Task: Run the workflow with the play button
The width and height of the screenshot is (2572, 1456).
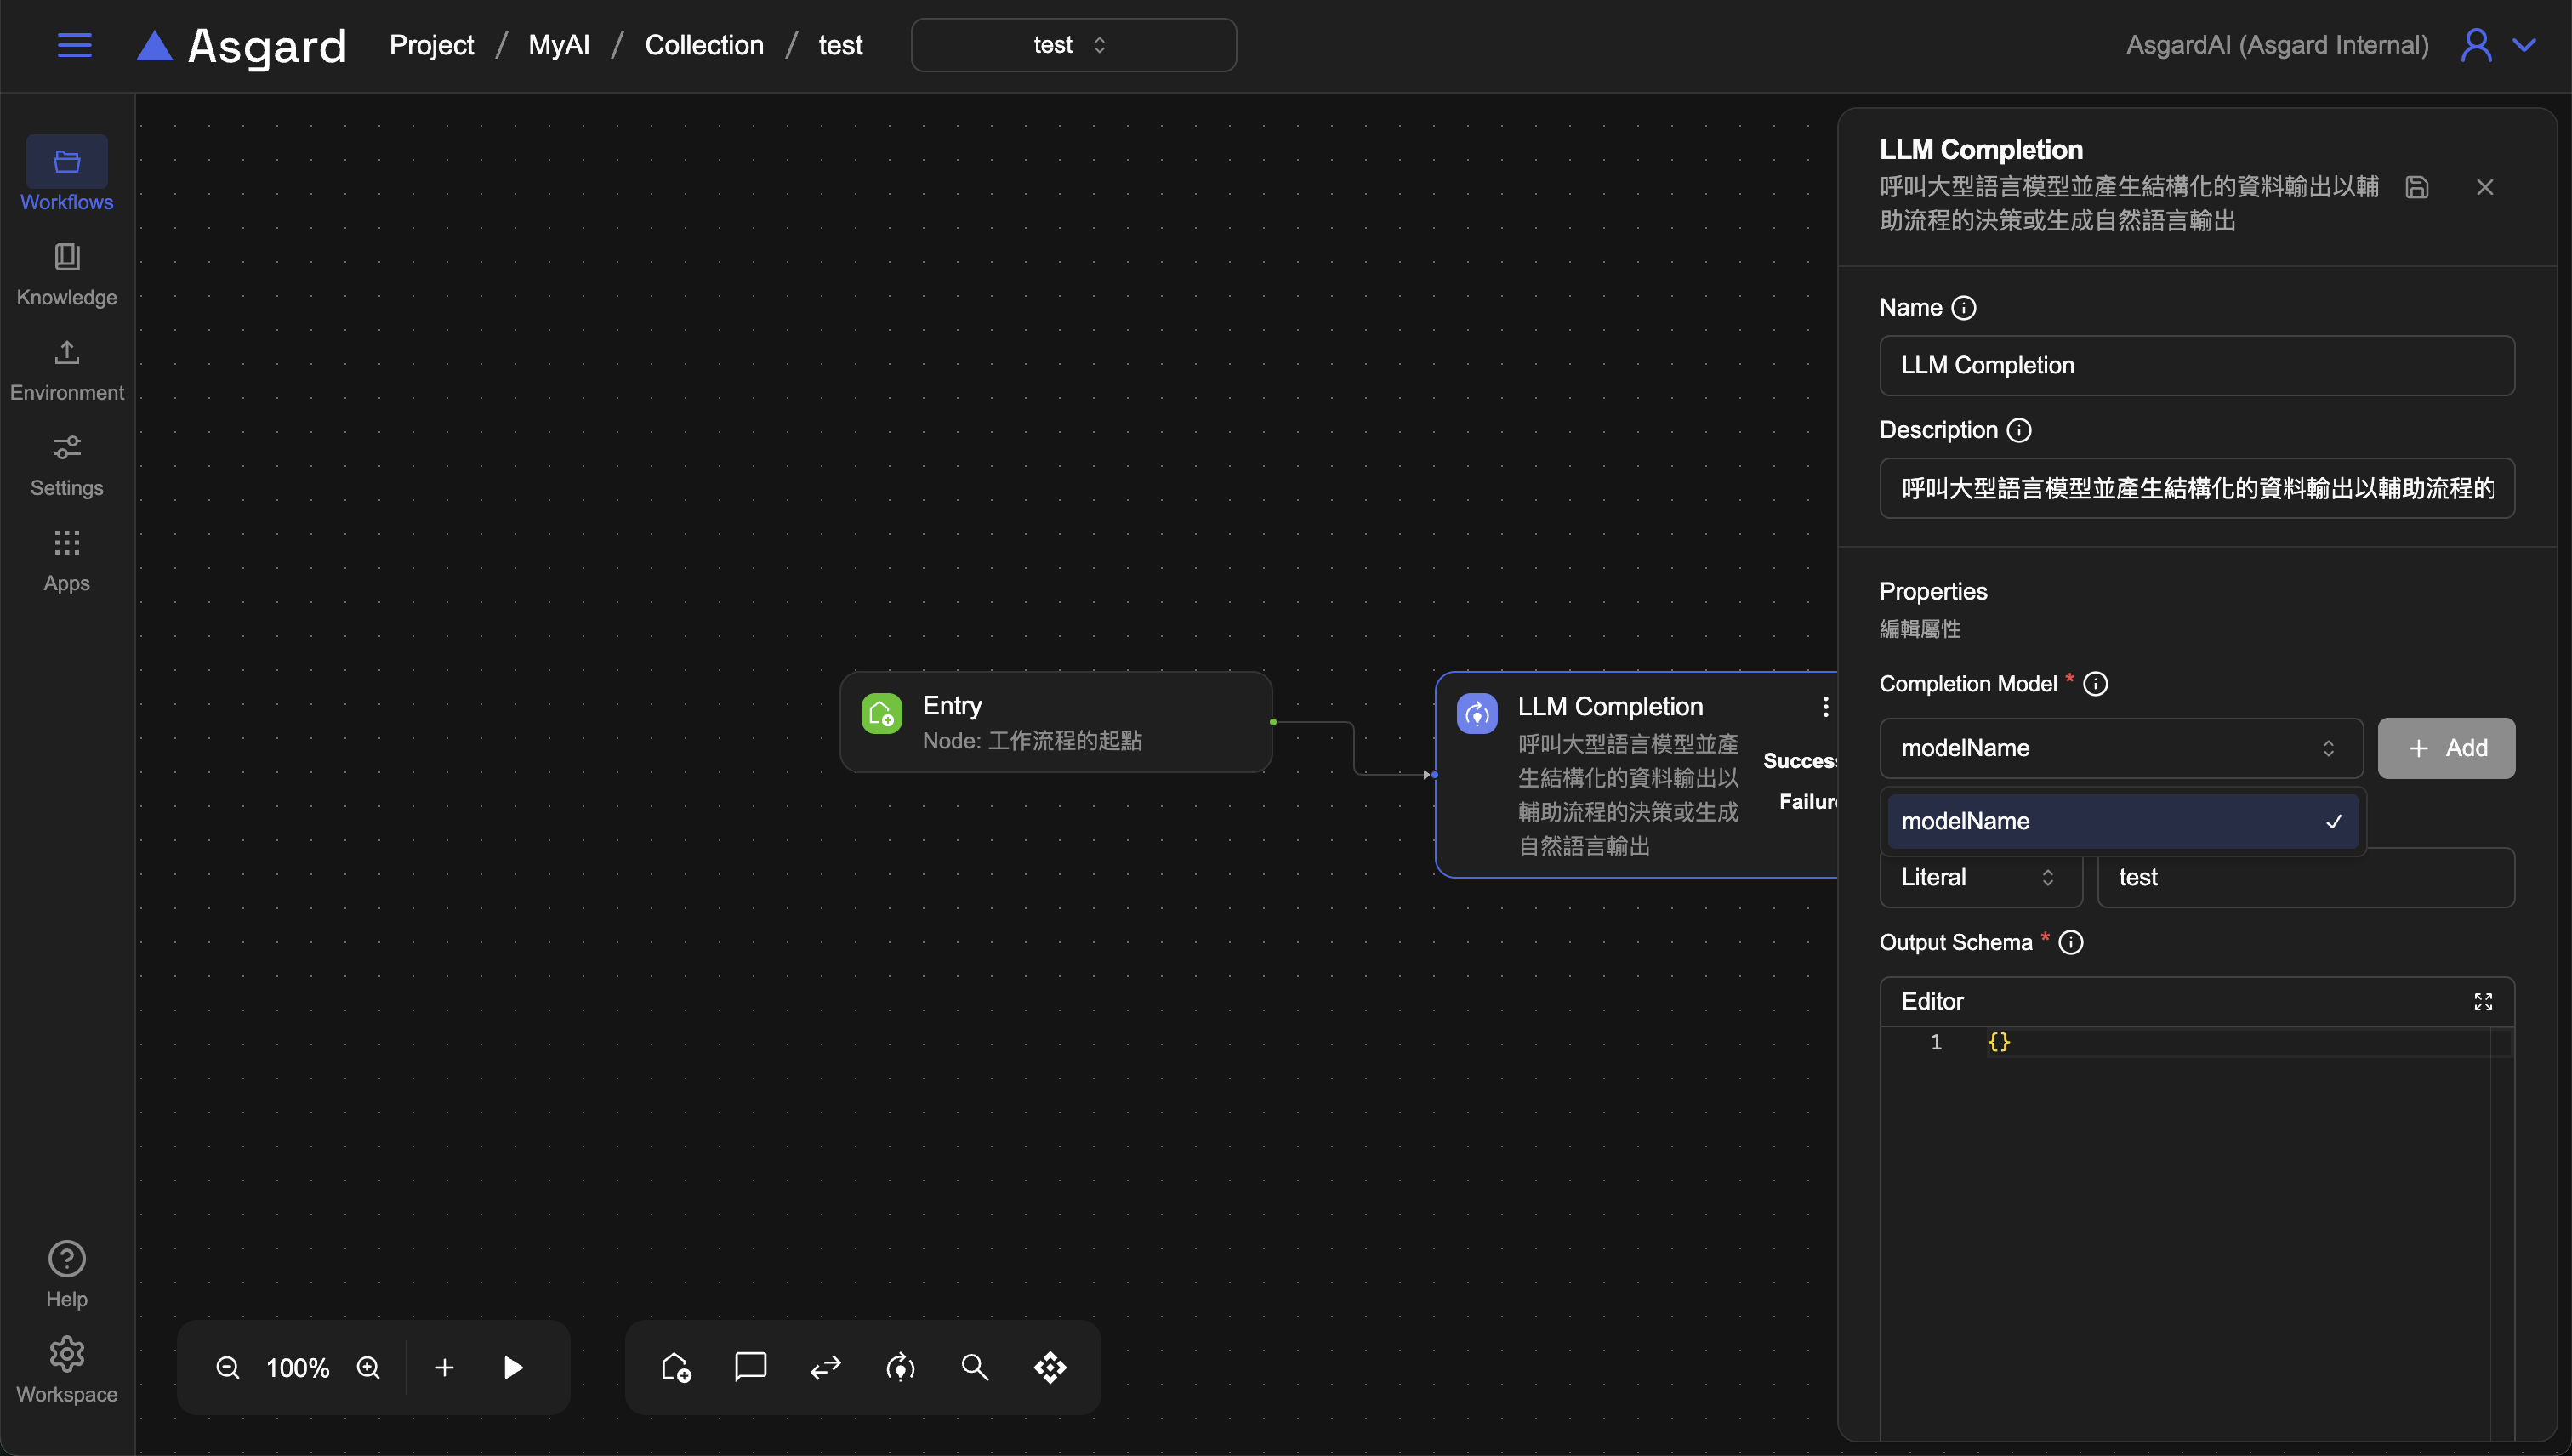Action: tap(512, 1367)
